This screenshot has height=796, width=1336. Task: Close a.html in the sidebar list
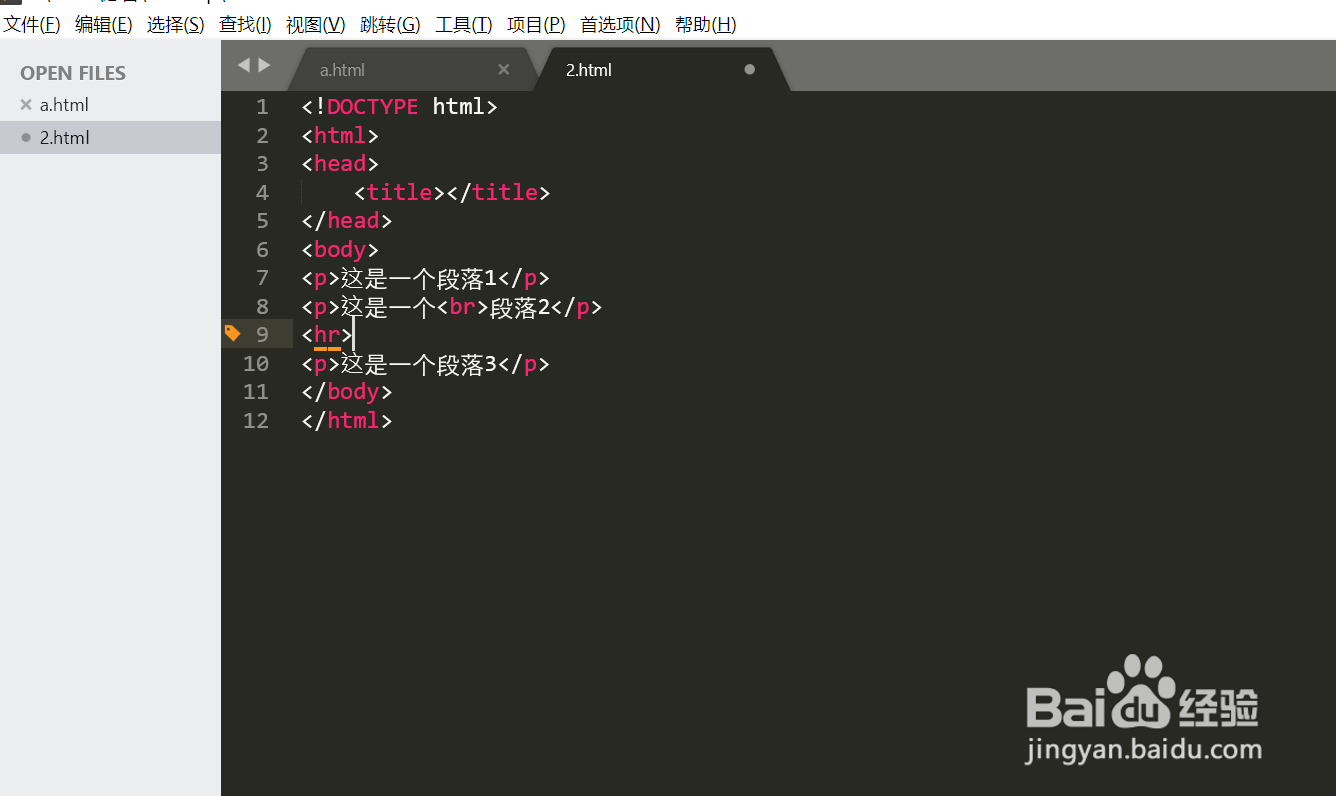pyautogui.click(x=26, y=104)
